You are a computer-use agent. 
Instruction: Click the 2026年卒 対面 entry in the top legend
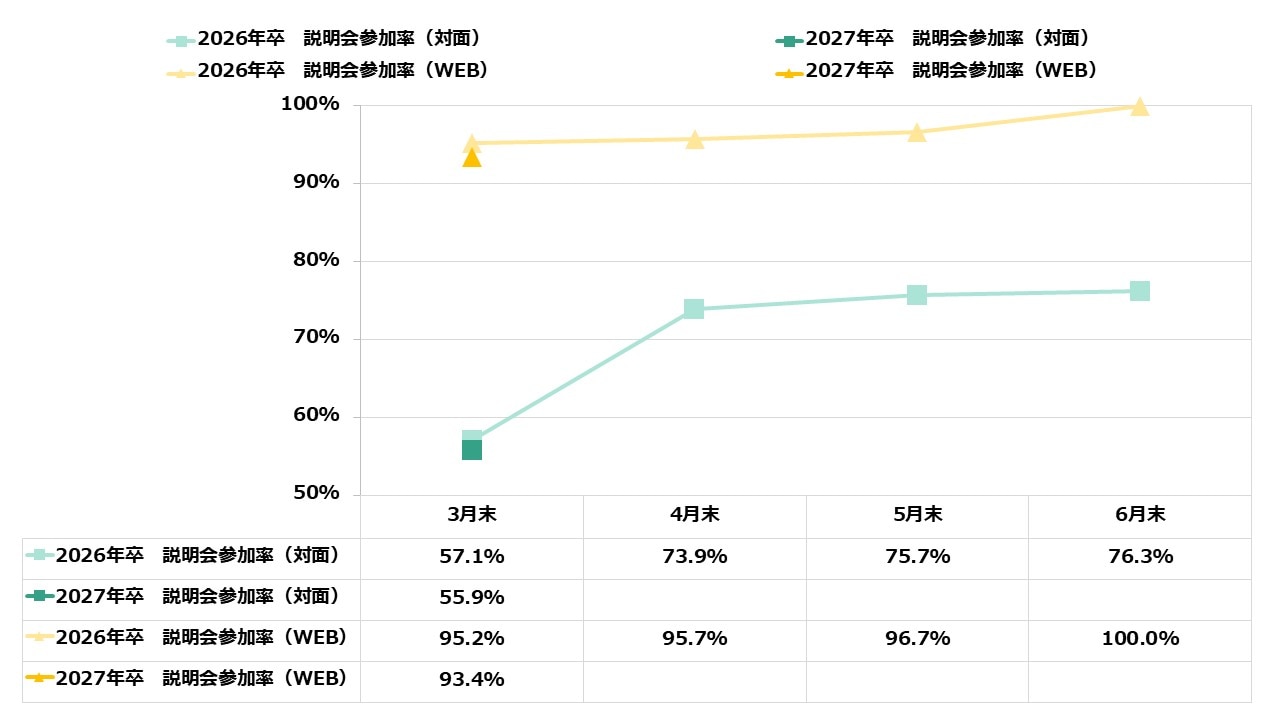325,39
